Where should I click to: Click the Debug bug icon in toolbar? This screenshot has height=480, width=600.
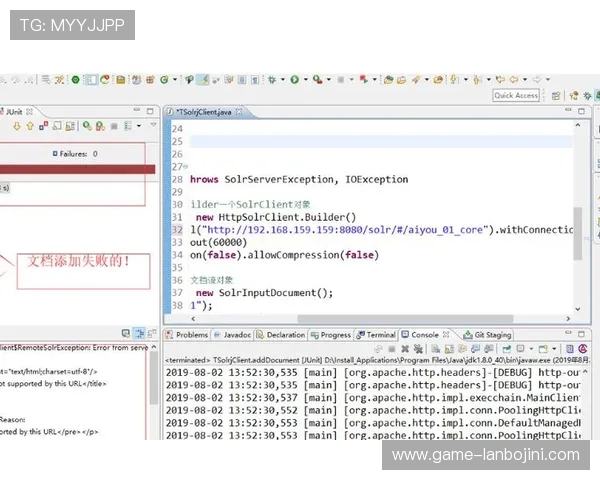tap(271, 79)
